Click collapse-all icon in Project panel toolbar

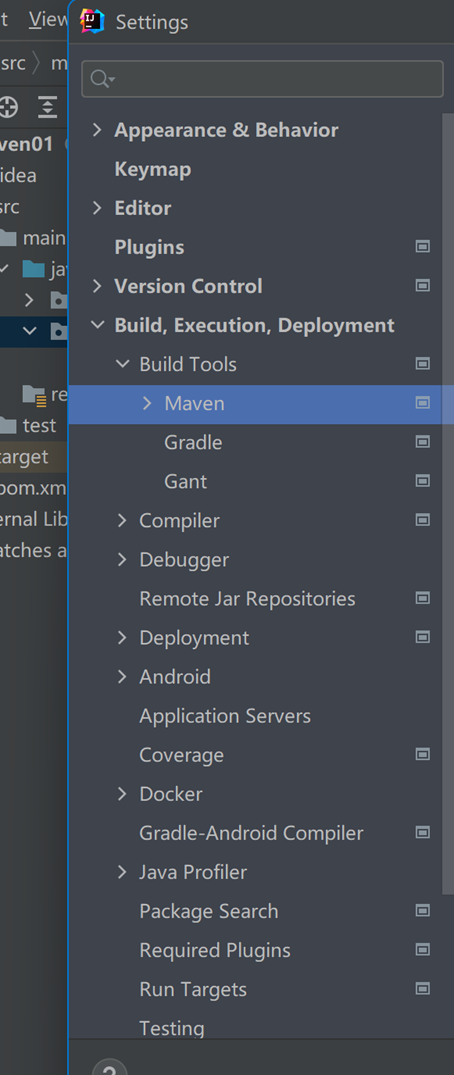click(47, 107)
